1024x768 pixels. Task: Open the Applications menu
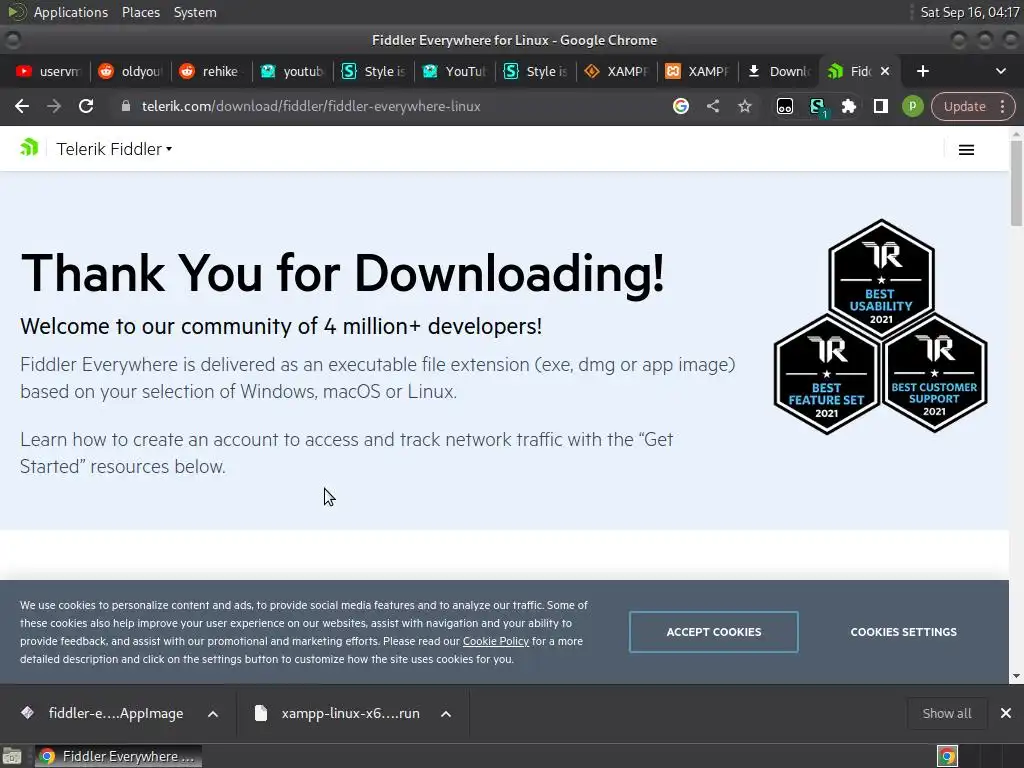(71, 12)
